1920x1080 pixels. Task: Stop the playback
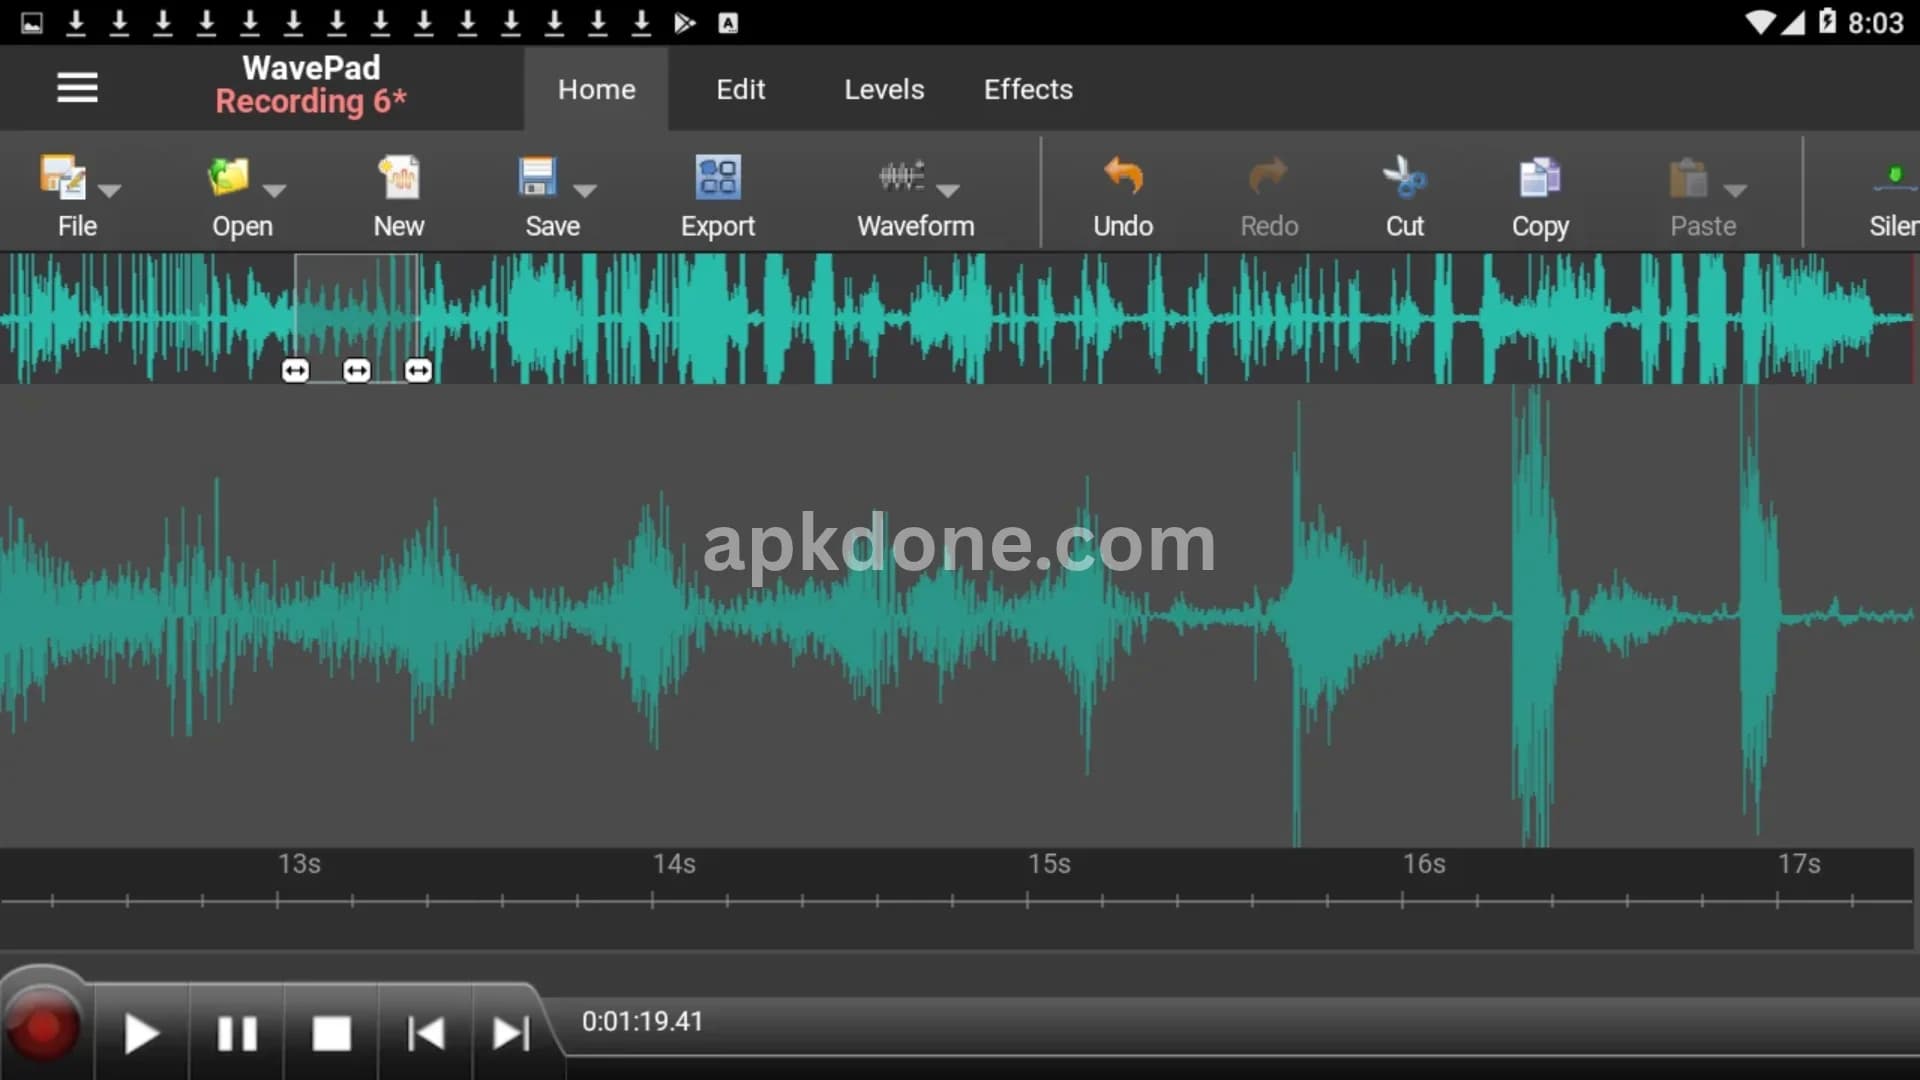coord(332,1033)
